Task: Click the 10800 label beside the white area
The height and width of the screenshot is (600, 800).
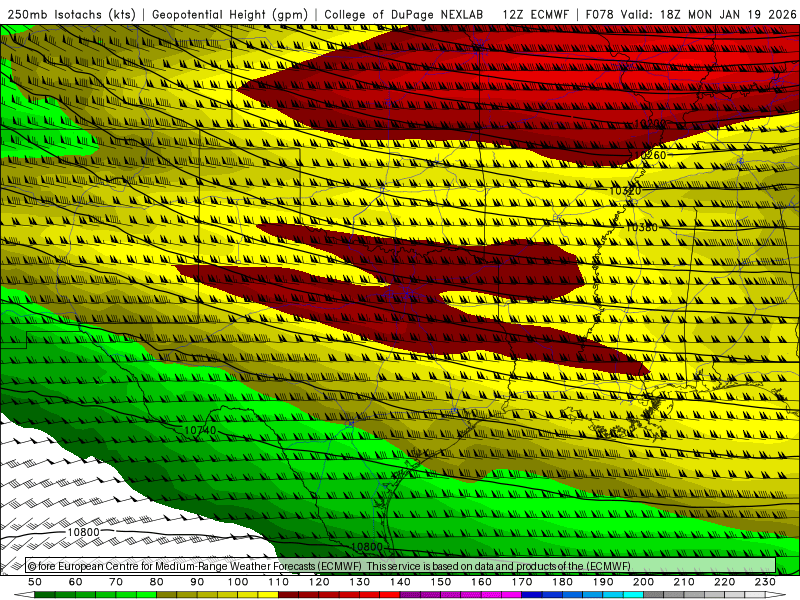Action: [x=83, y=532]
